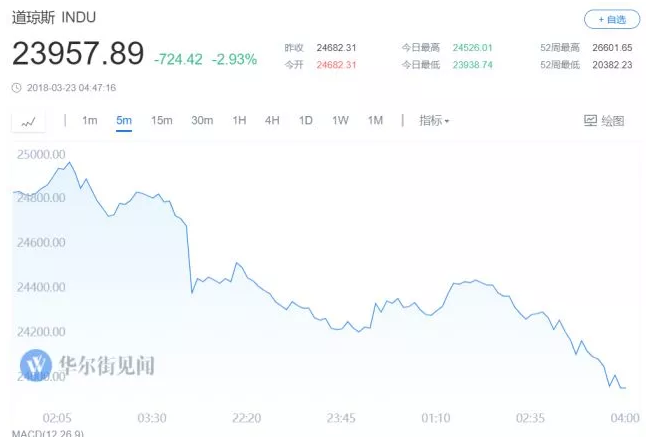The image size is (661, 445).
Task: Choose the 1H chart interval
Action: [x=239, y=121]
